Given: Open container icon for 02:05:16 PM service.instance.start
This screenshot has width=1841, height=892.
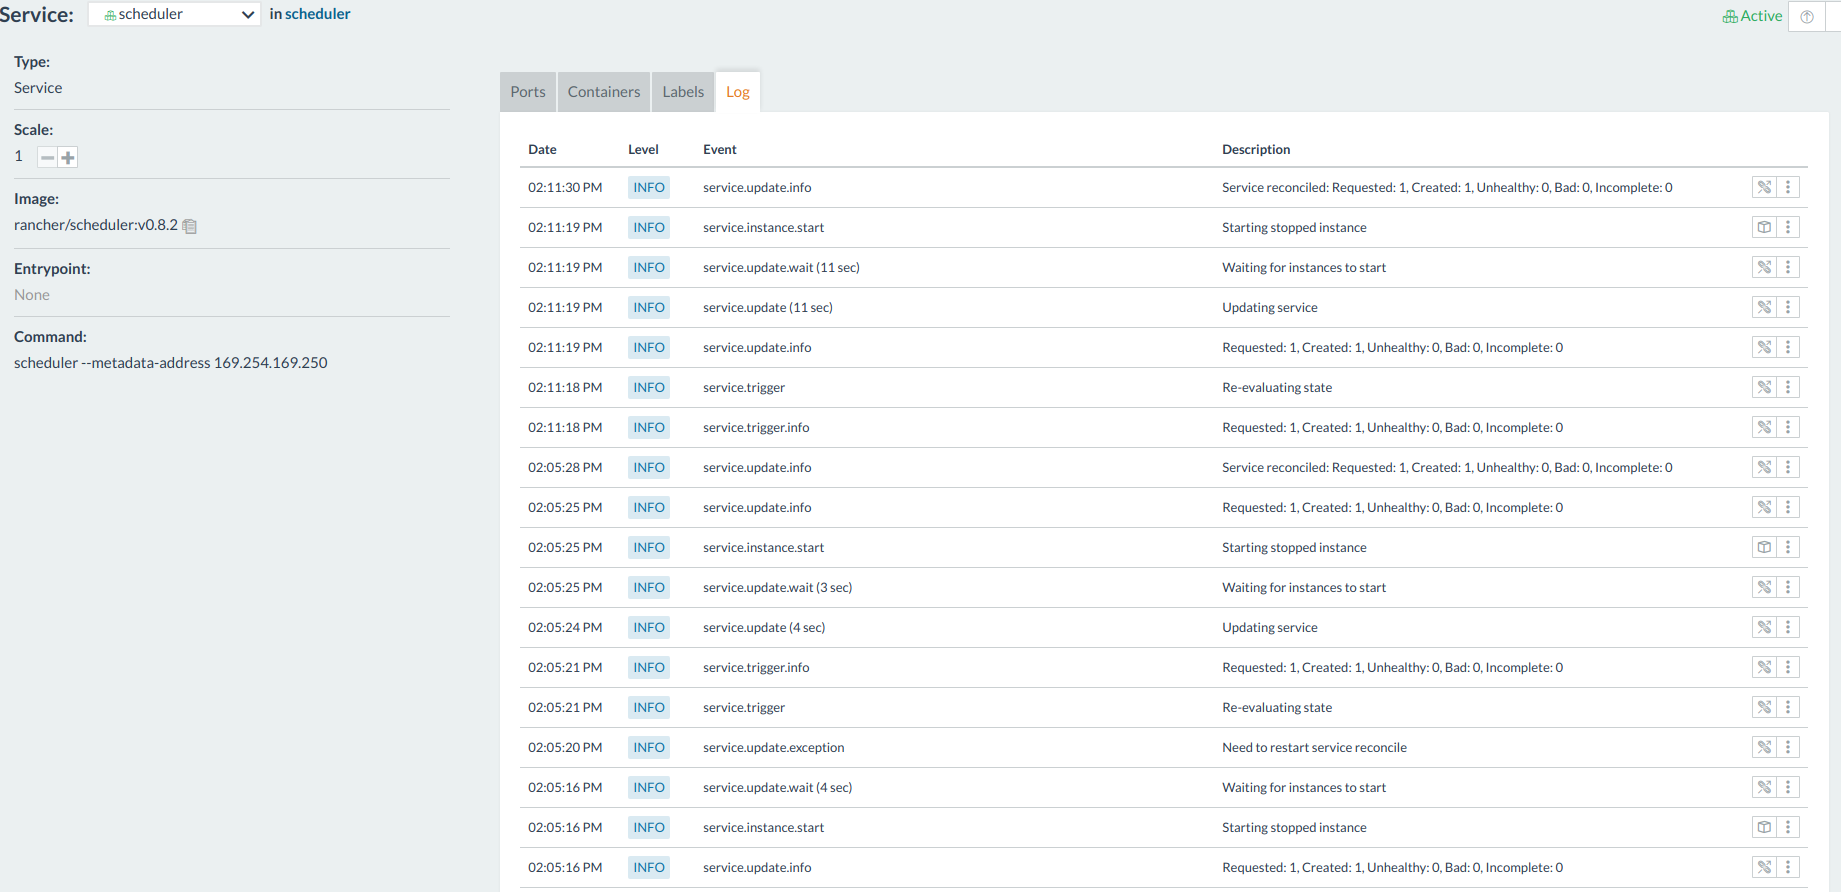Looking at the screenshot, I should (x=1764, y=827).
